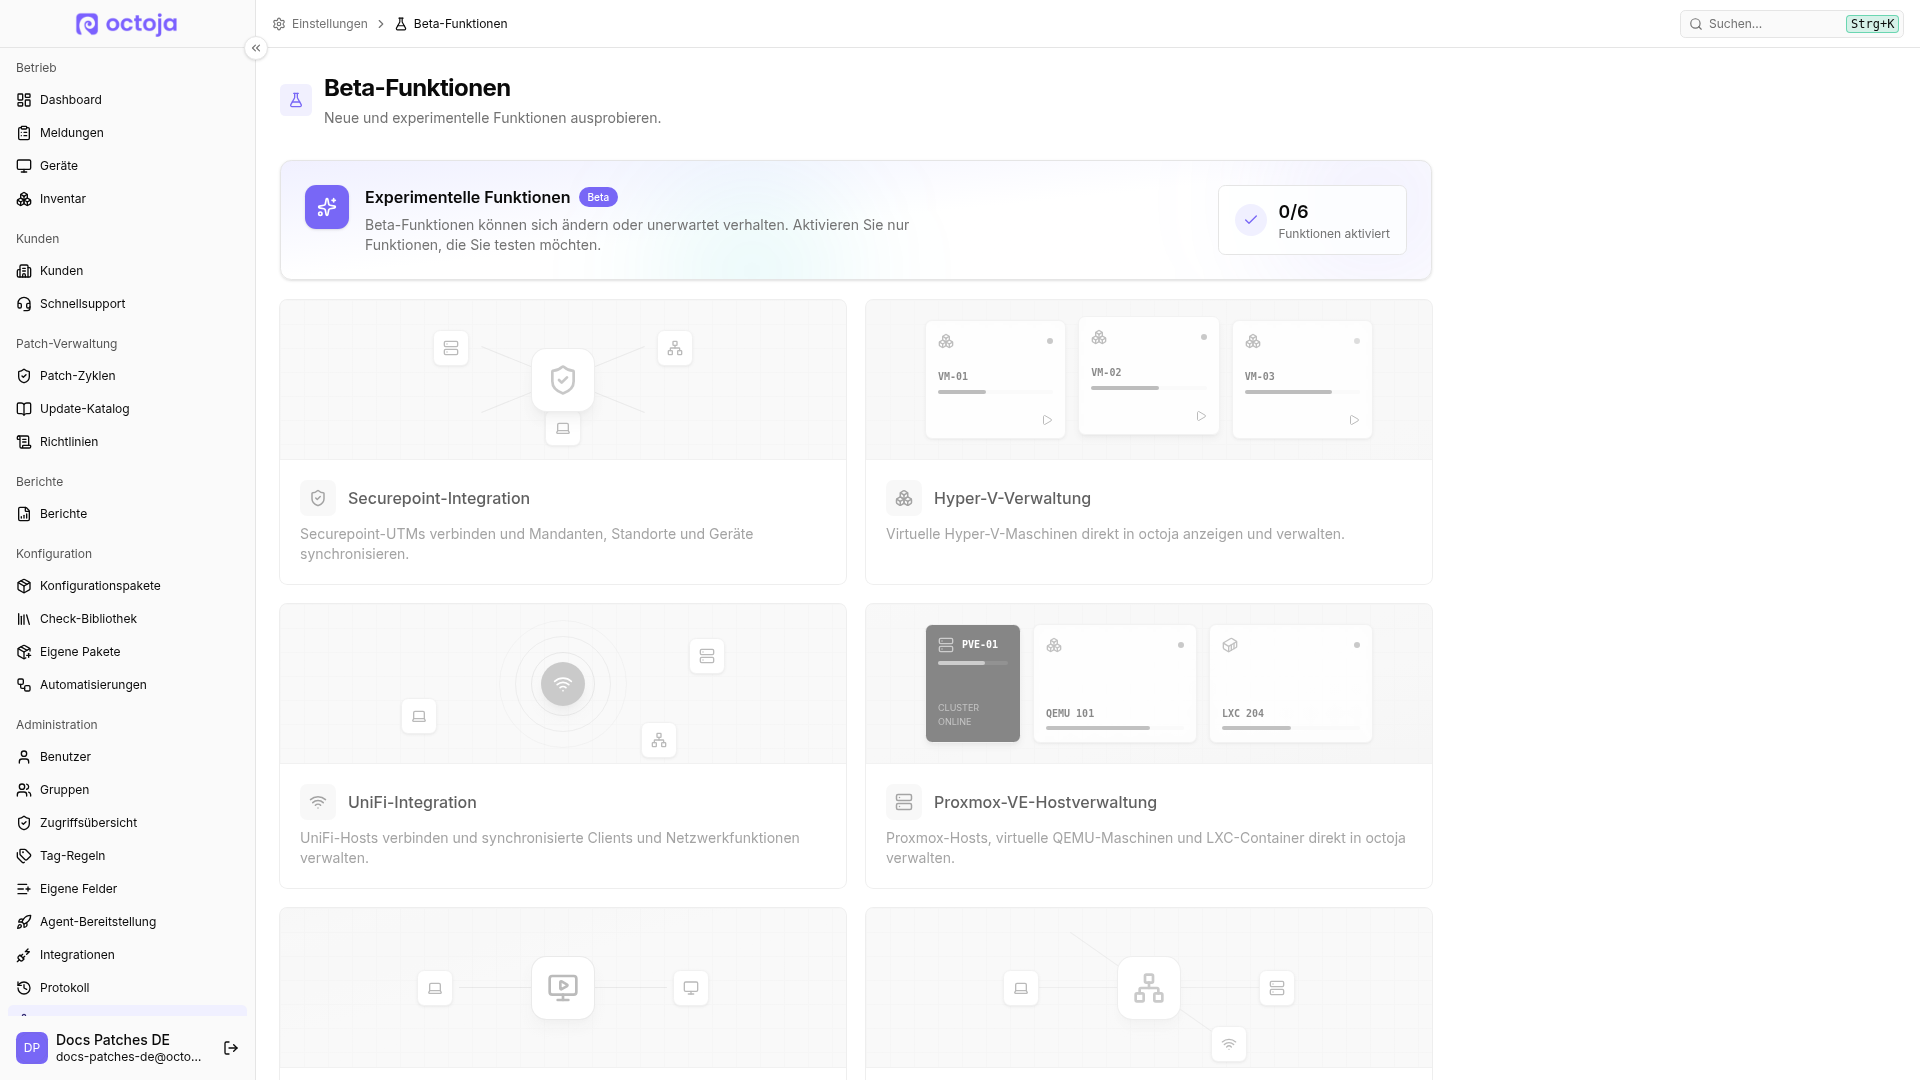Focus the Suchen search field
Viewport: 1920px width, 1080px height.
point(1791,24)
